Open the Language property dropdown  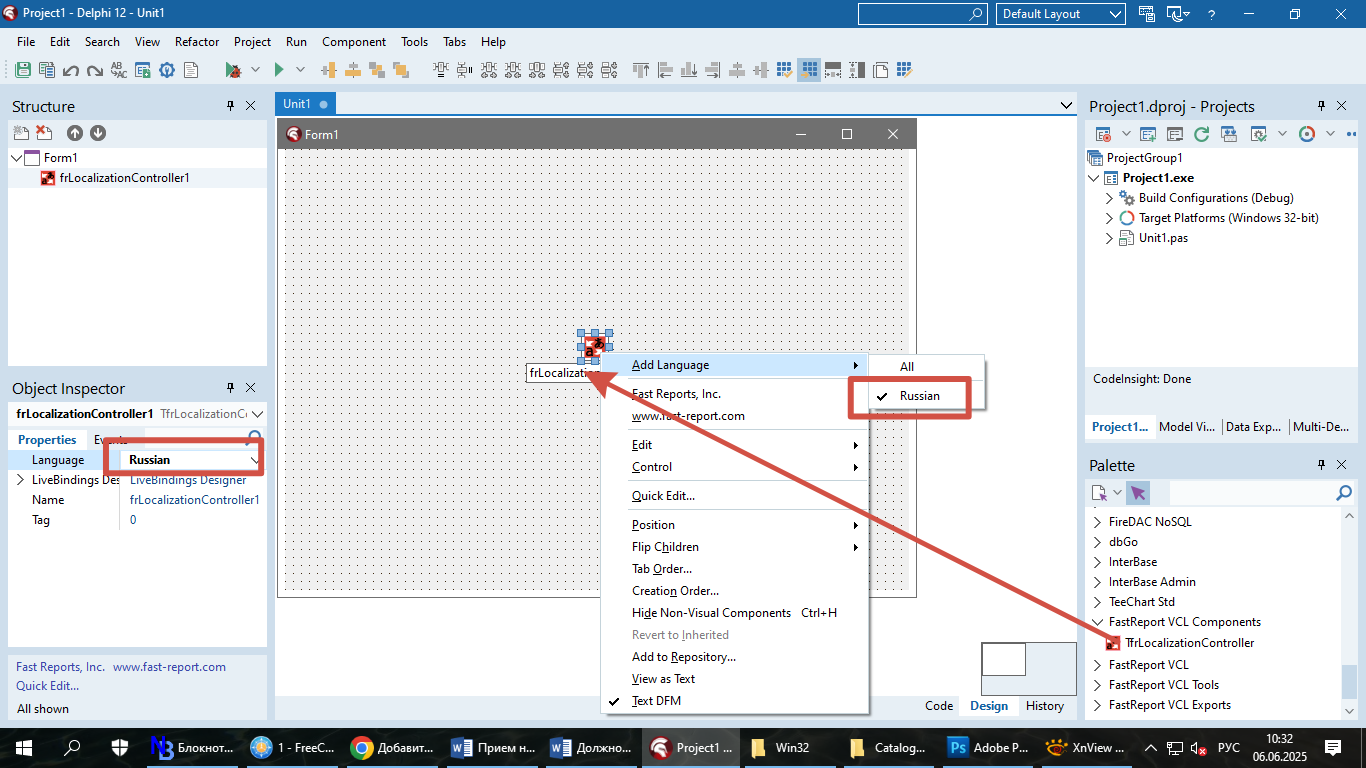pyautogui.click(x=255, y=460)
